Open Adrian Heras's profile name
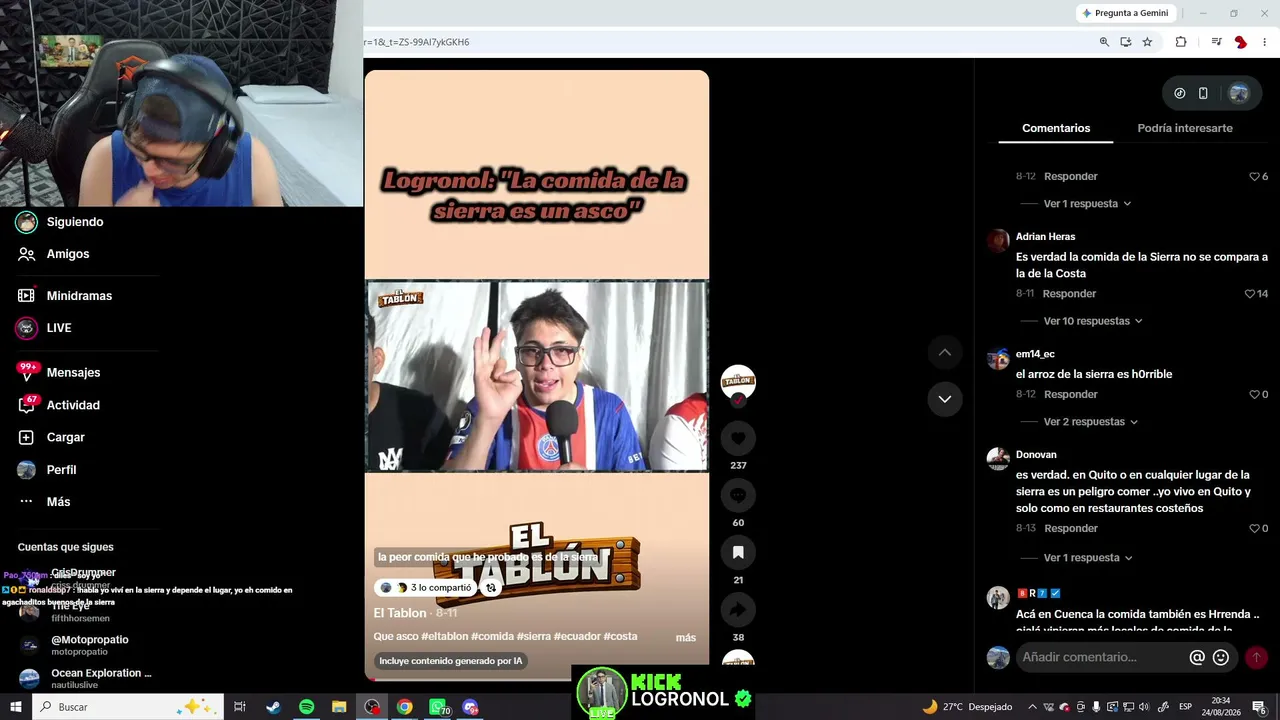Viewport: 1280px width, 720px height. [x=1045, y=237]
